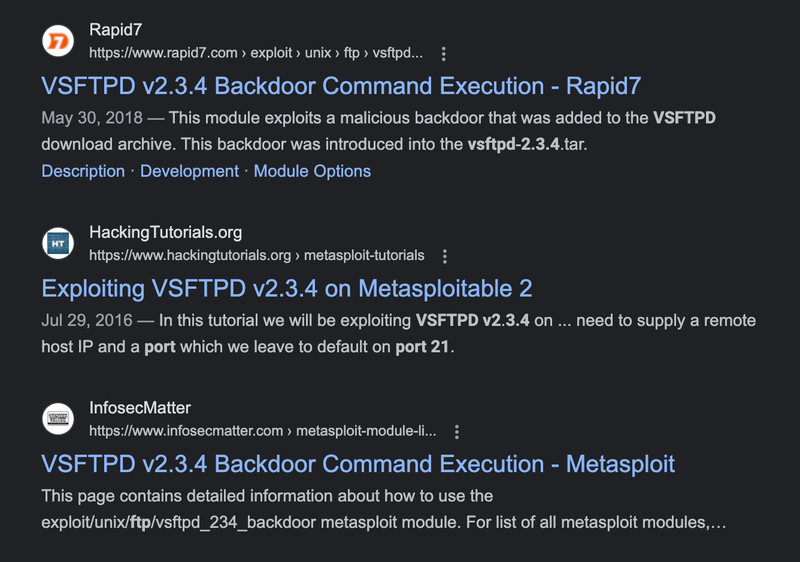
Task: Go to the Description sitelink
Action: click(83, 171)
